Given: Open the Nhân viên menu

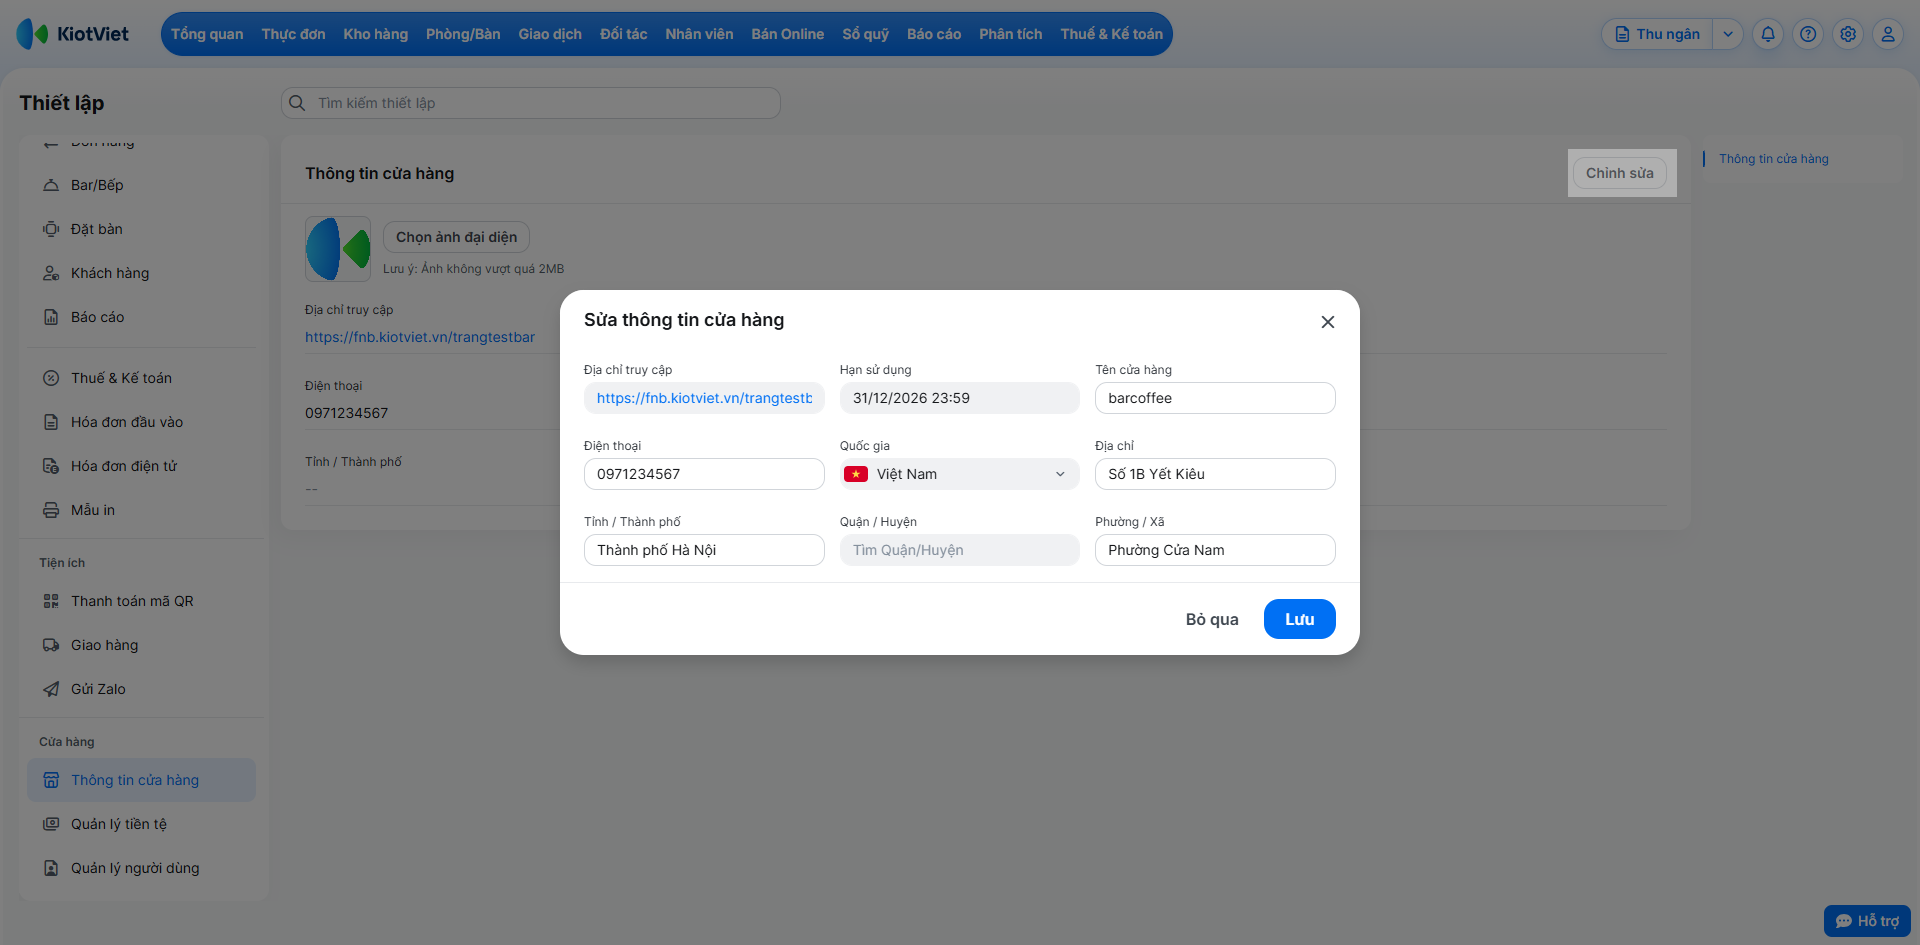Looking at the screenshot, I should point(699,34).
